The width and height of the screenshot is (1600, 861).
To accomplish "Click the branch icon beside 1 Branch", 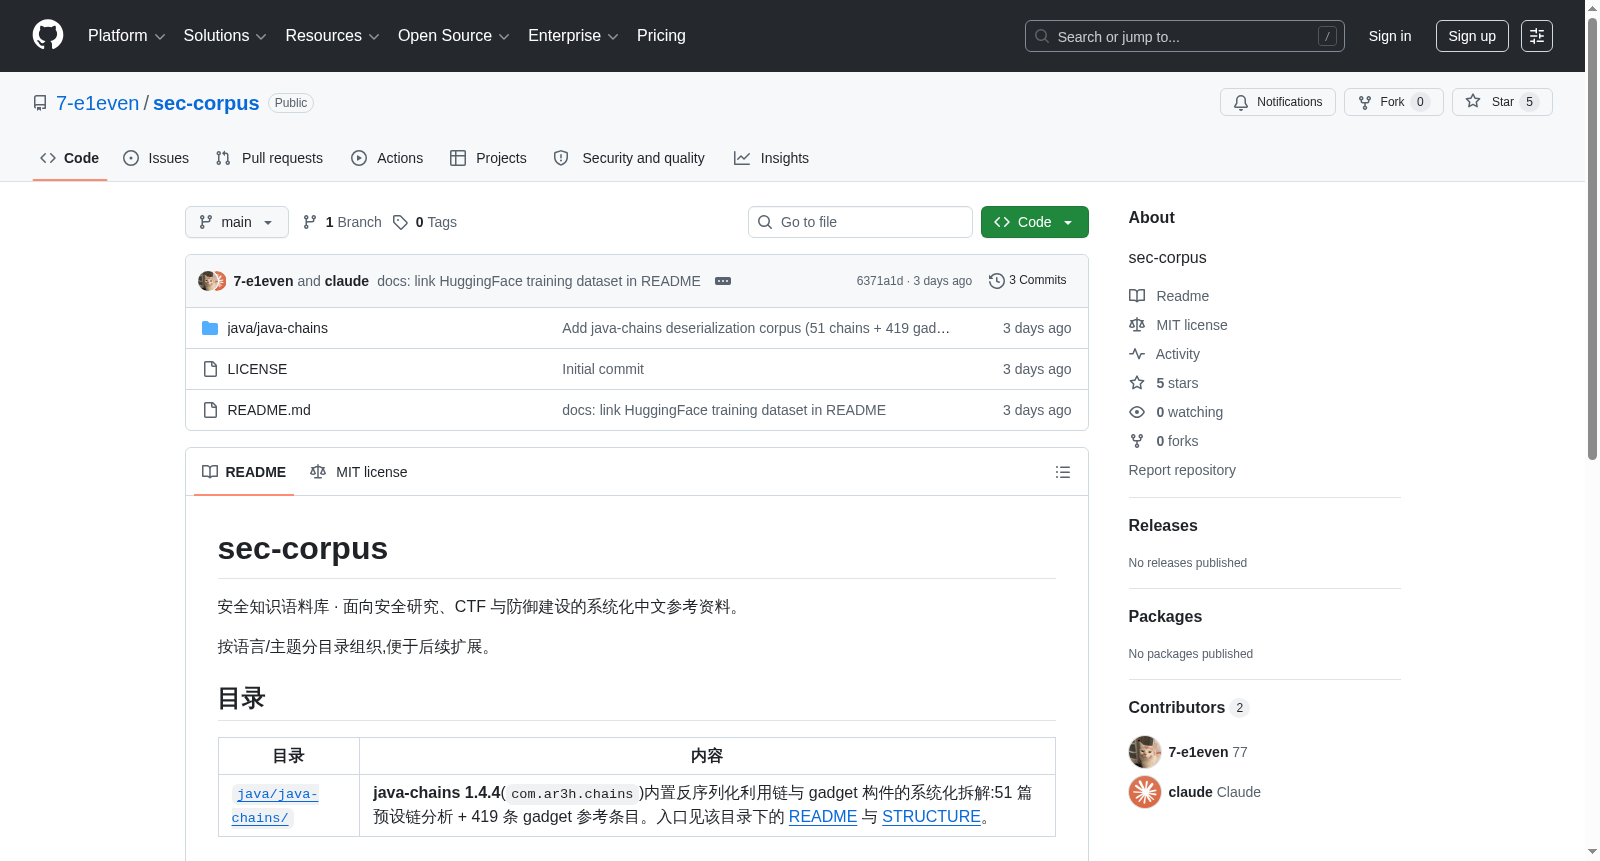I will pos(310,222).
